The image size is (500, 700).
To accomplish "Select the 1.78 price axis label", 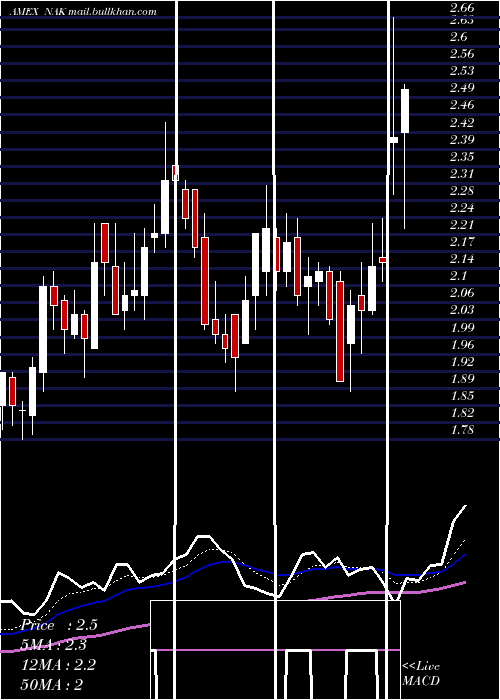I will (462, 430).
